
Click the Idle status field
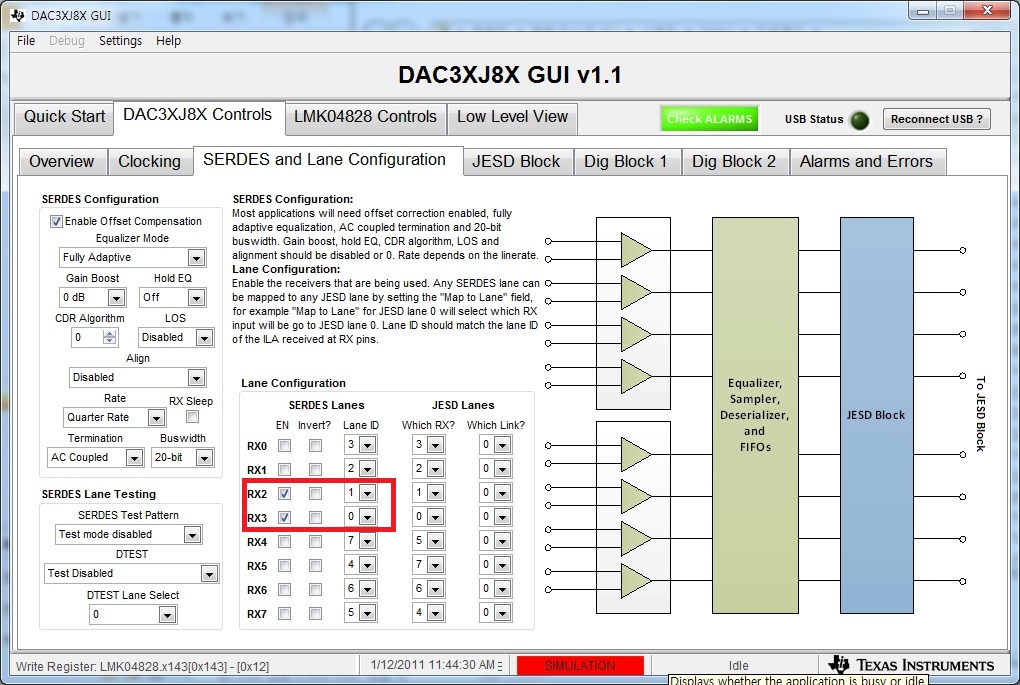(x=738, y=665)
